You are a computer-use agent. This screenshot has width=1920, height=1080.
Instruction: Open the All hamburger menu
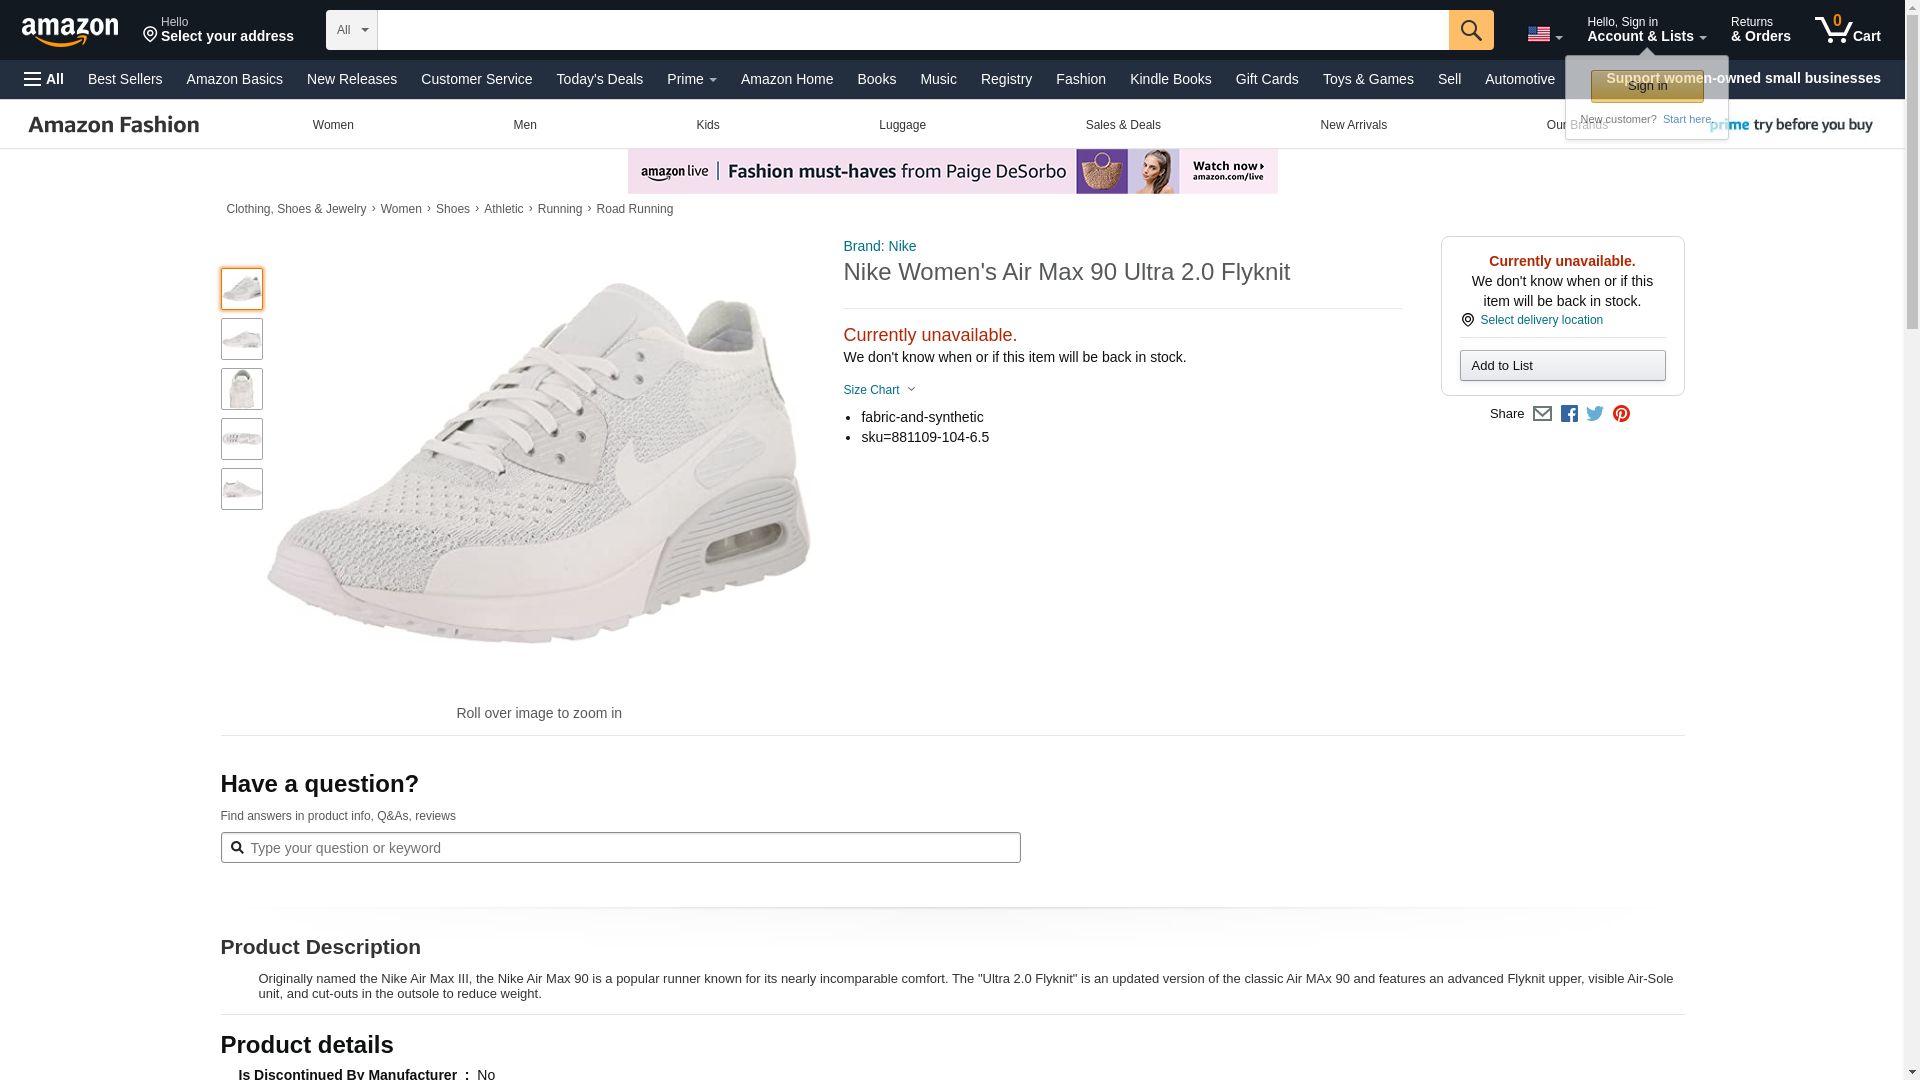pyautogui.click(x=44, y=79)
